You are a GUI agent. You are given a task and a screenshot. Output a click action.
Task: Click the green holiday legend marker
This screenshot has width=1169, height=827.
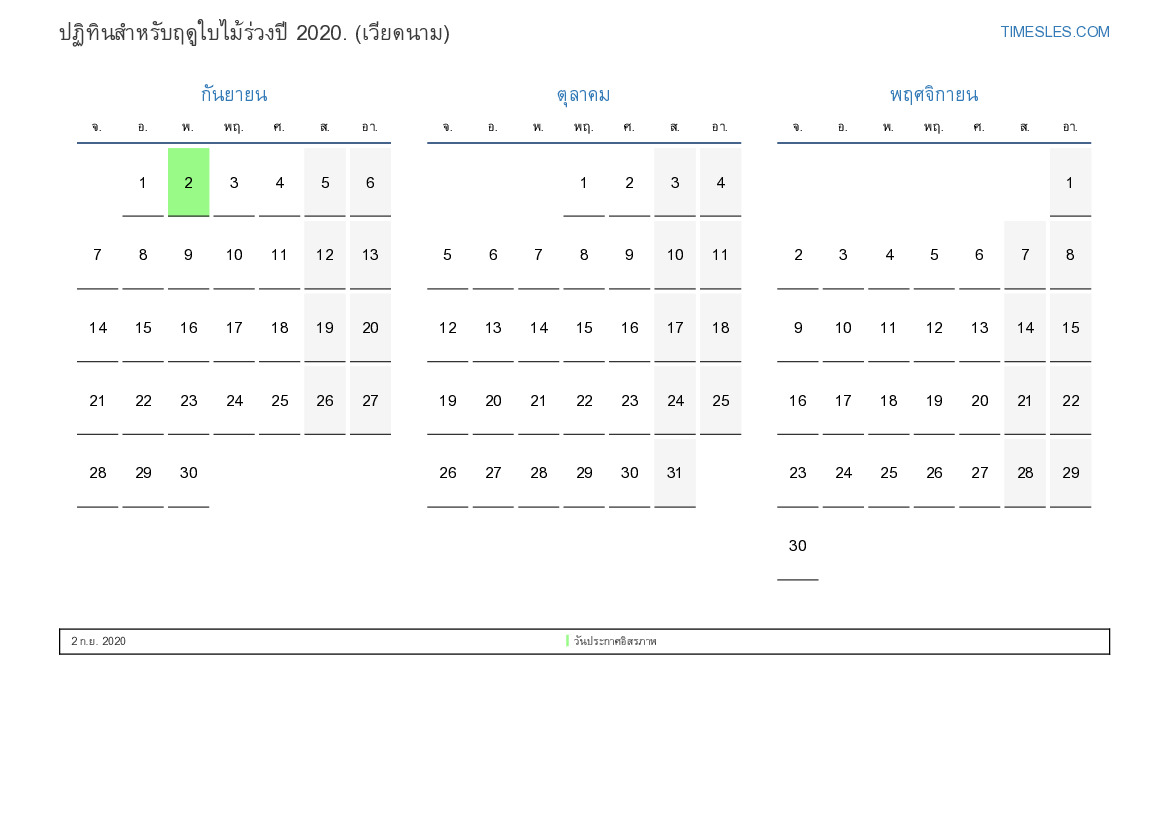(567, 641)
